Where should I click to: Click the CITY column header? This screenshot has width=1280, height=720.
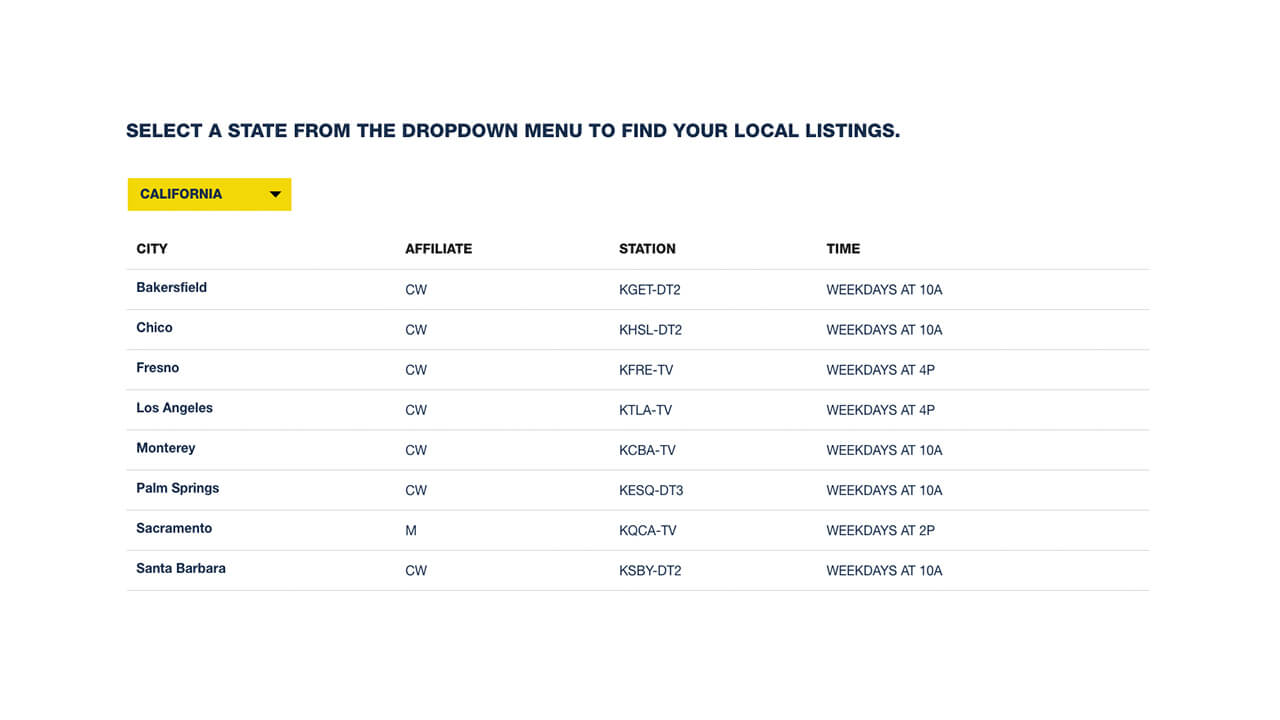pos(152,249)
